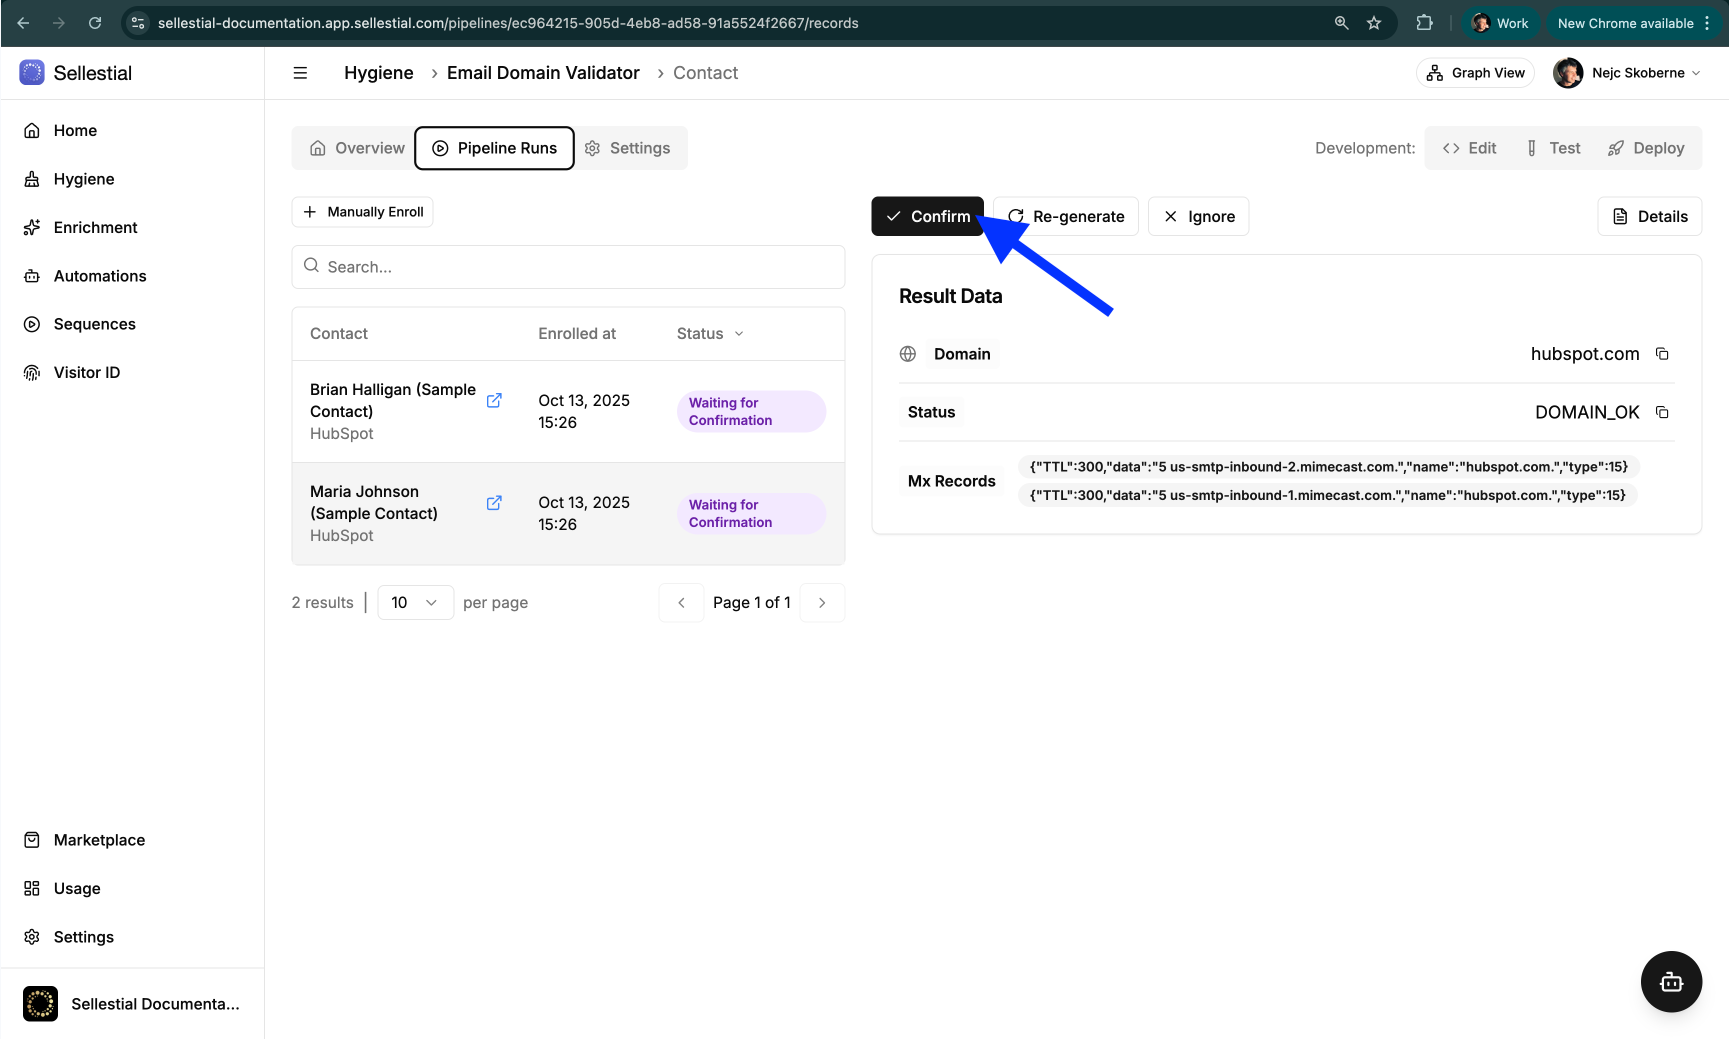Open the browser extensions puzzle icon
Viewport: 1729px width, 1039px height.
[x=1424, y=23]
